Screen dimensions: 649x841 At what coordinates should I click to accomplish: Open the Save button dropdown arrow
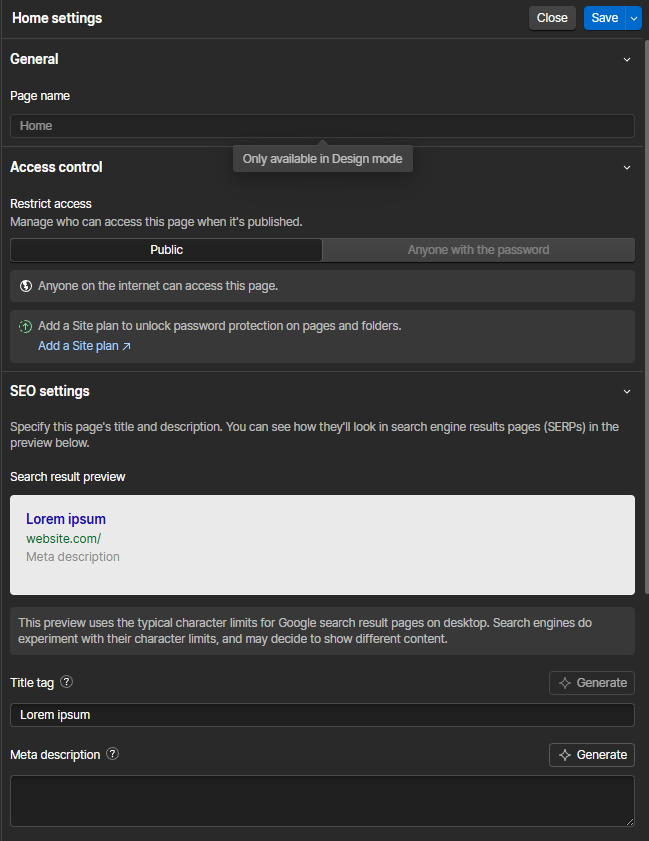pyautogui.click(x=634, y=18)
